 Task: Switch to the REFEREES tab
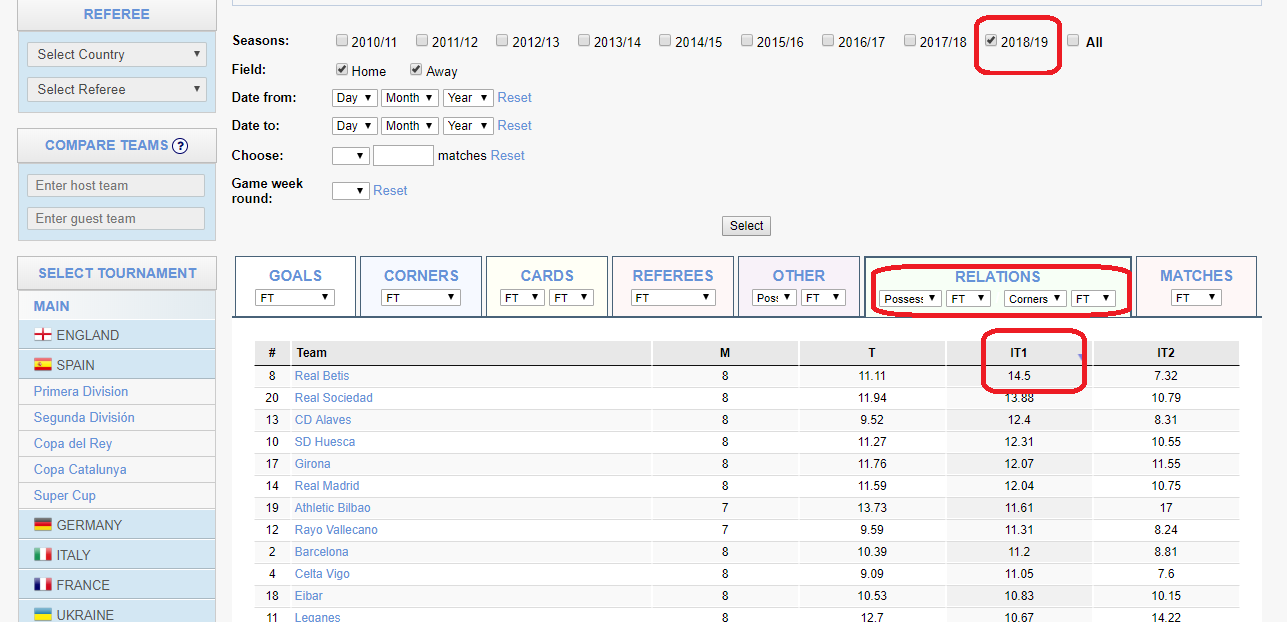[673, 275]
